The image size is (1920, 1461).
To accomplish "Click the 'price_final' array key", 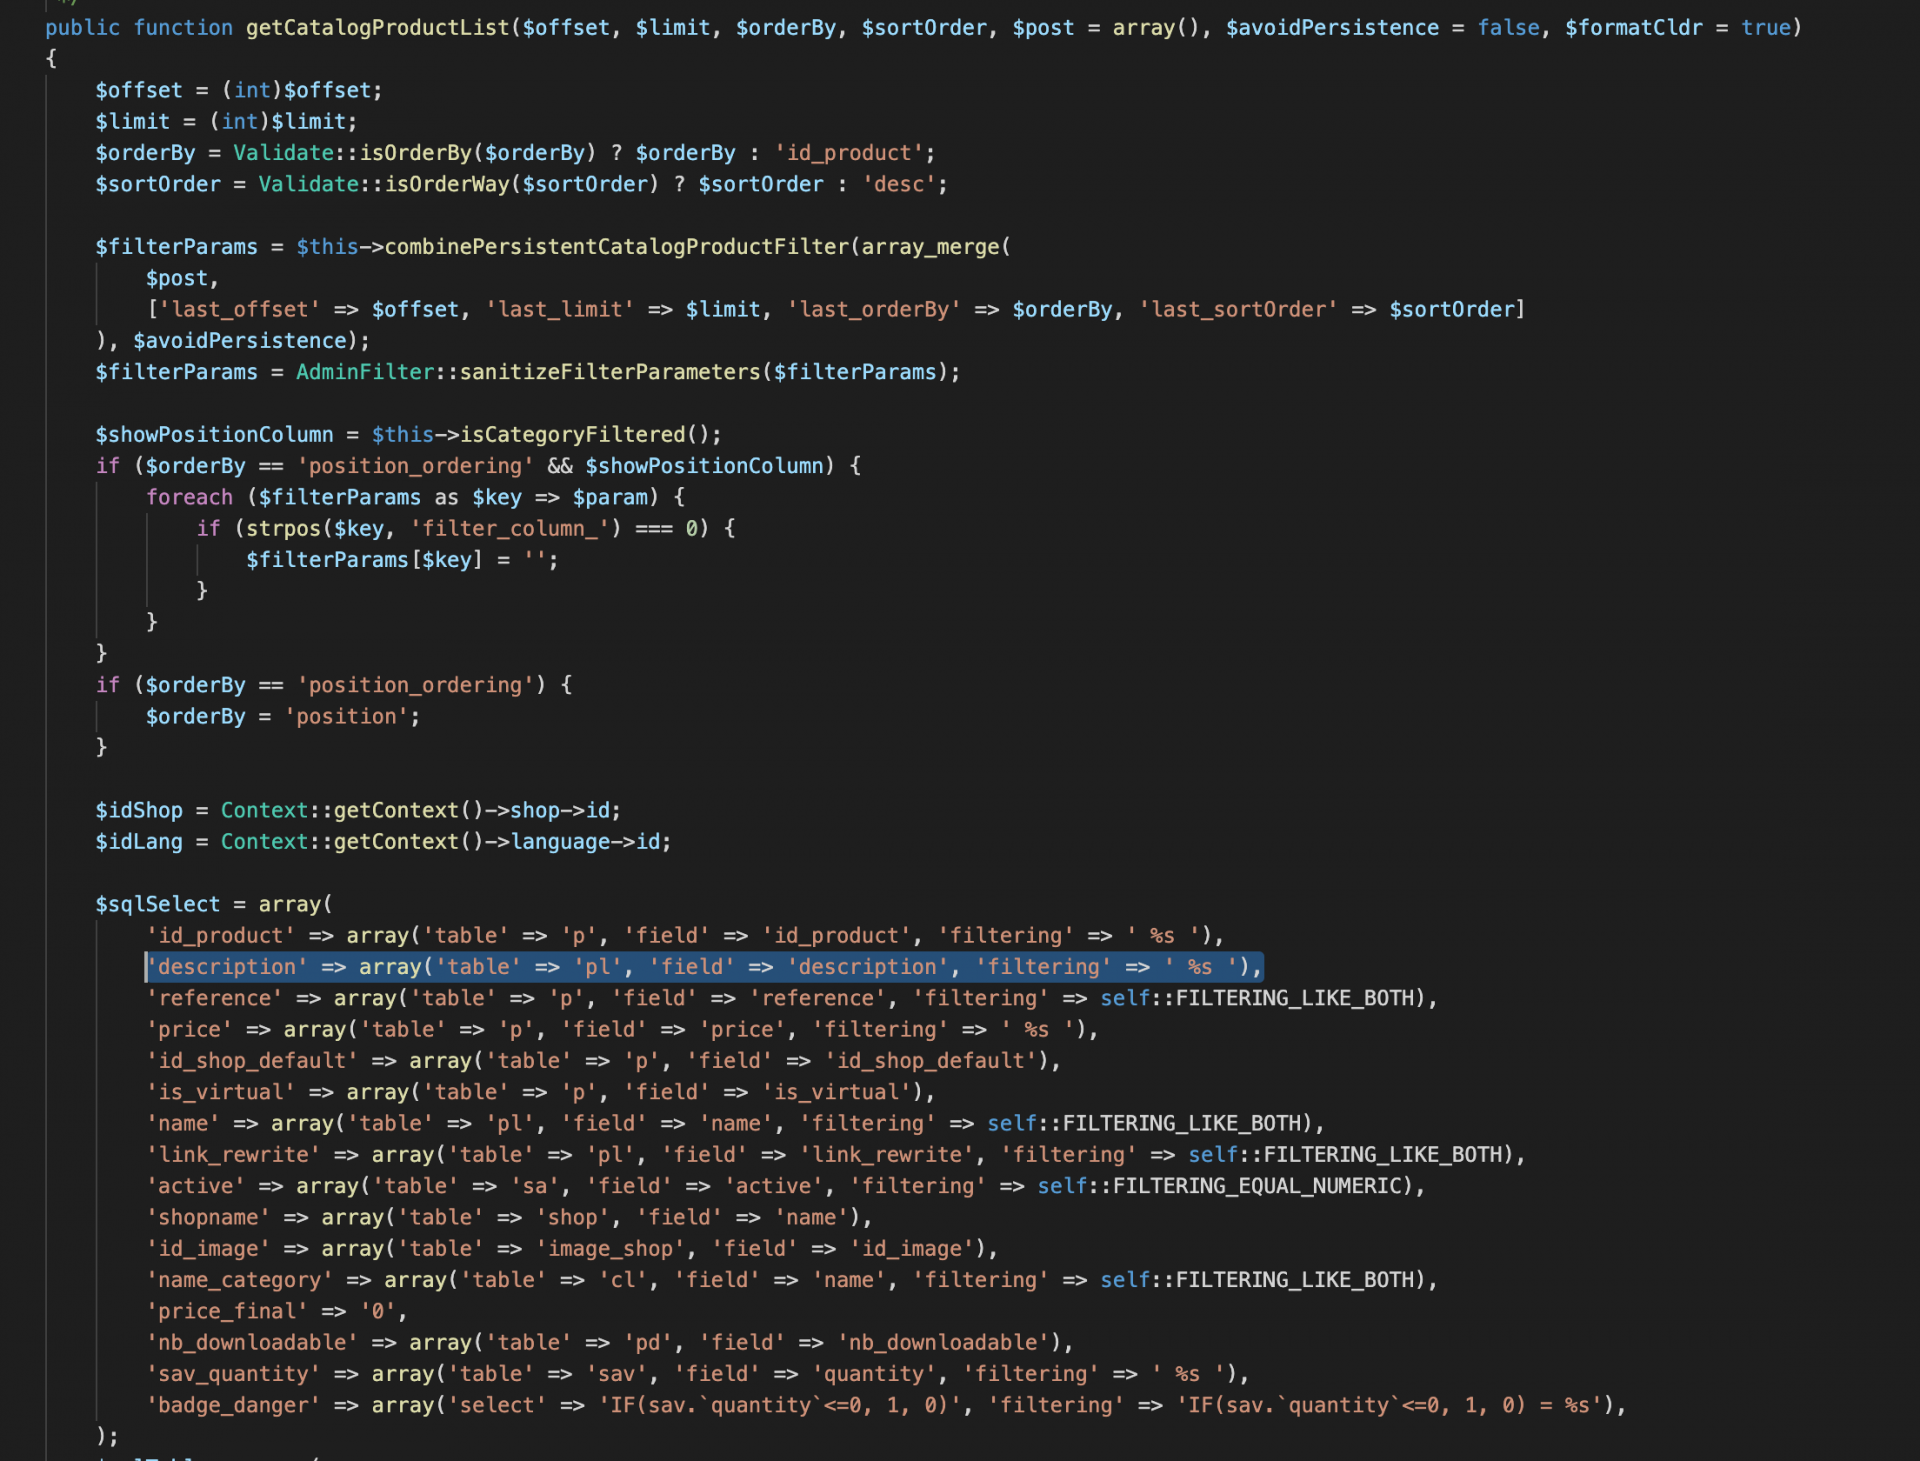I will pos(227,1311).
